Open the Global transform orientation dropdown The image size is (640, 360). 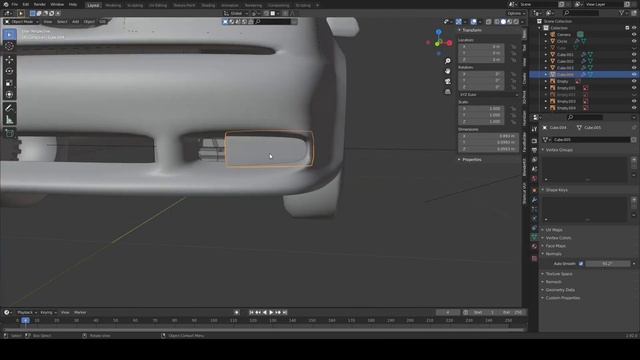point(236,13)
